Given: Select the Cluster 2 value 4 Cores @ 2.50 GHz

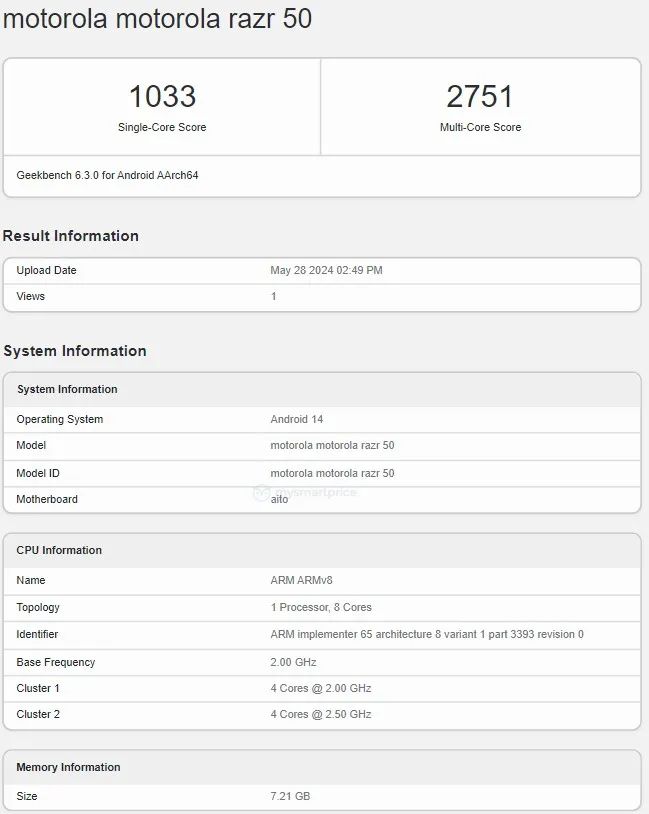Looking at the screenshot, I should pos(321,714).
